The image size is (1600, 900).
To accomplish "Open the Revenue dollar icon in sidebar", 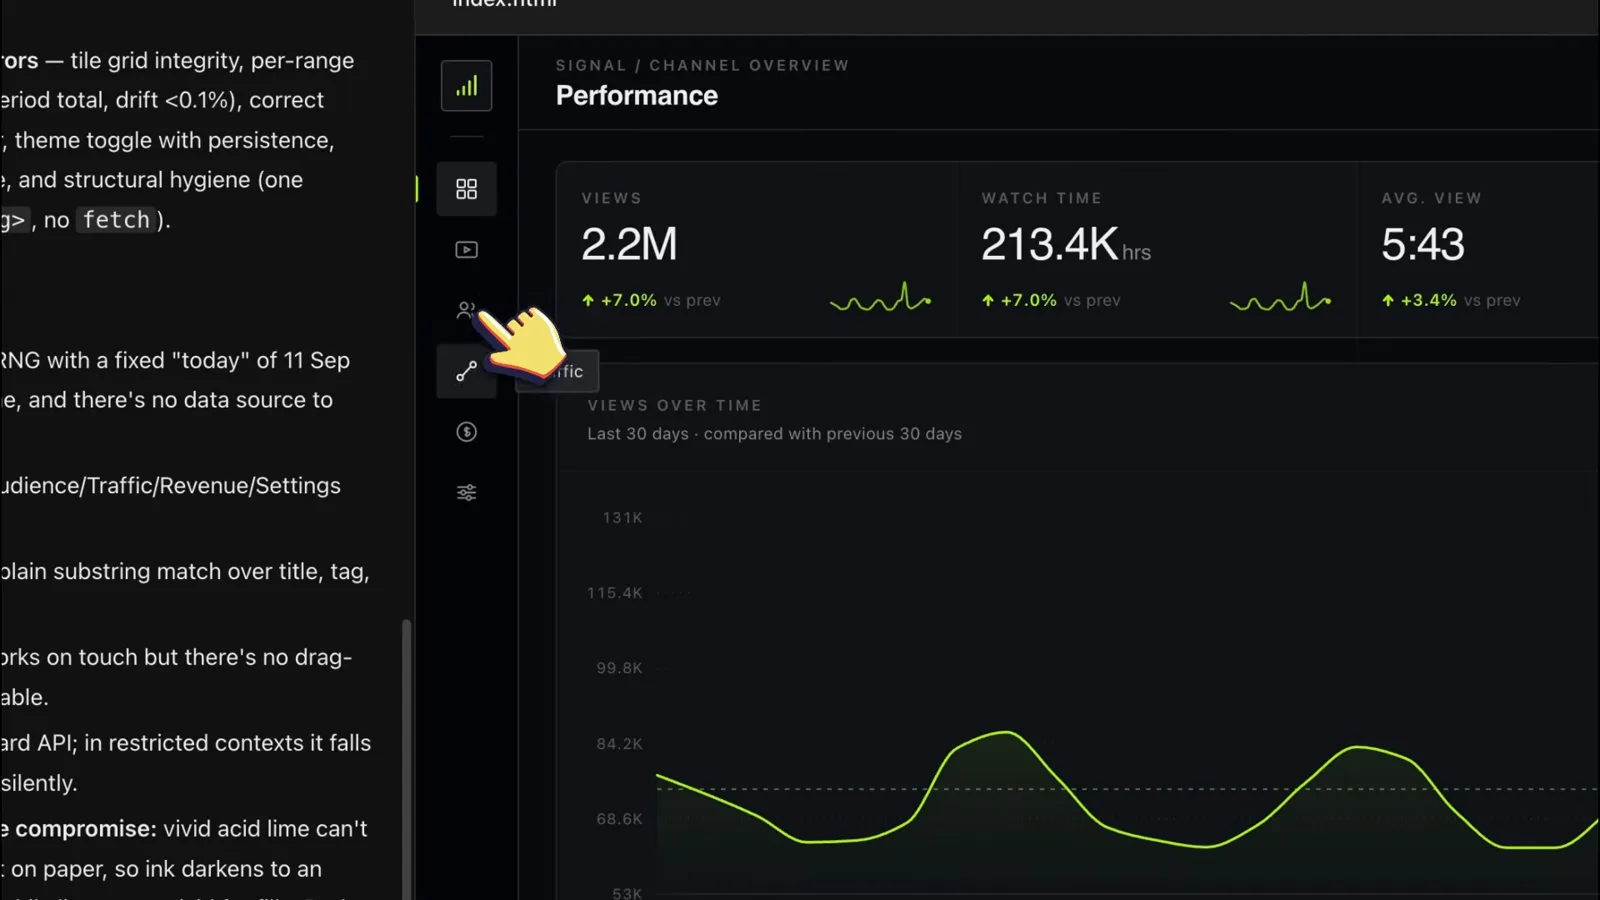I will 466,432.
